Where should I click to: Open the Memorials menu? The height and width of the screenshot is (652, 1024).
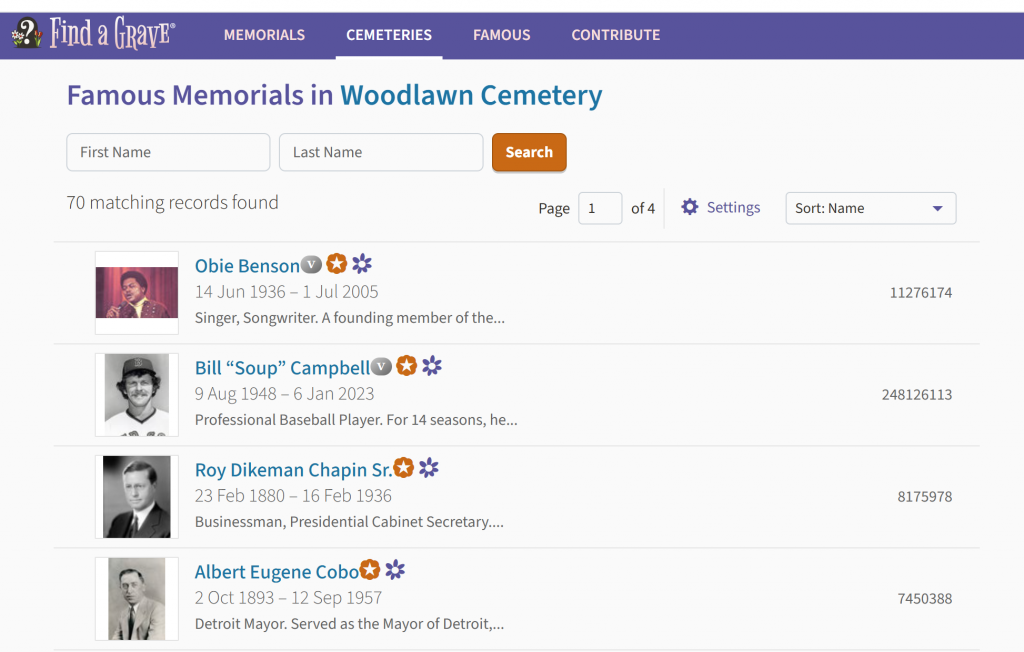point(264,35)
